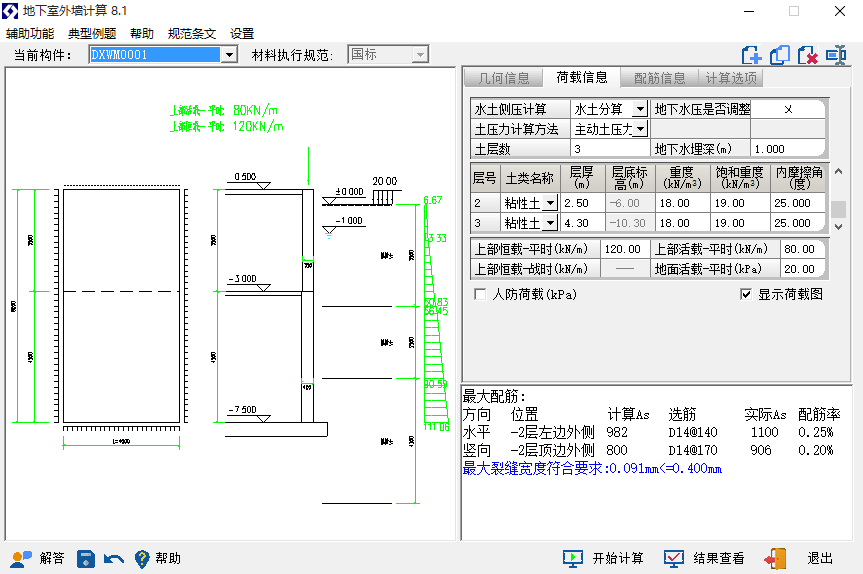Screen dimensions: 863x574
Task: Click the rename component icon
Action: pos(836,55)
